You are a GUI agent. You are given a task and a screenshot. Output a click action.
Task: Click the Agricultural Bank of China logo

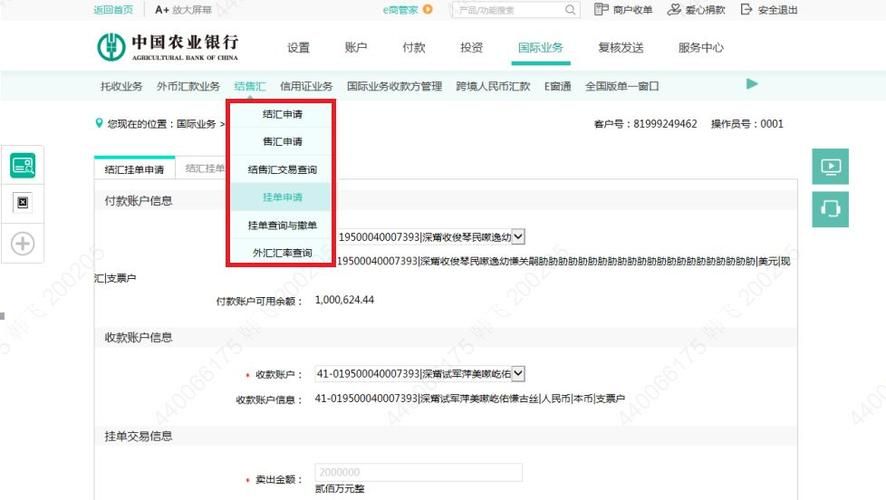[x=168, y=47]
